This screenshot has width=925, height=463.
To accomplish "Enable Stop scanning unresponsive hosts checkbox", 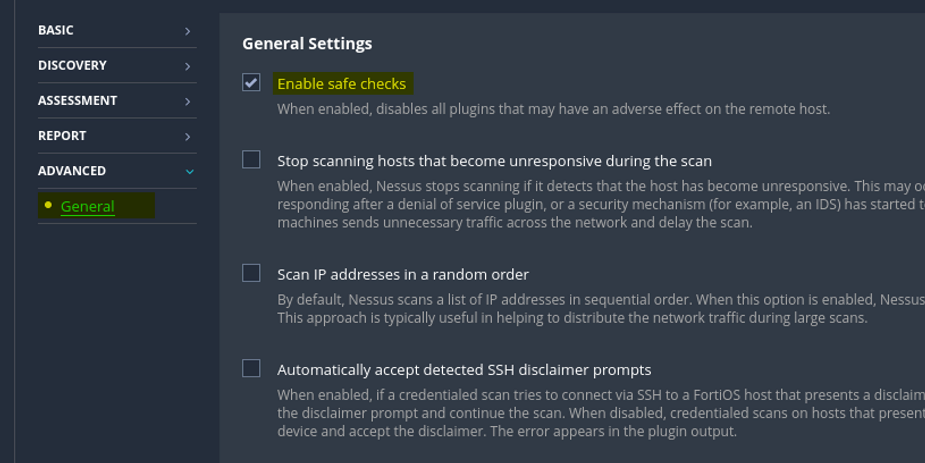I will click(x=251, y=160).
